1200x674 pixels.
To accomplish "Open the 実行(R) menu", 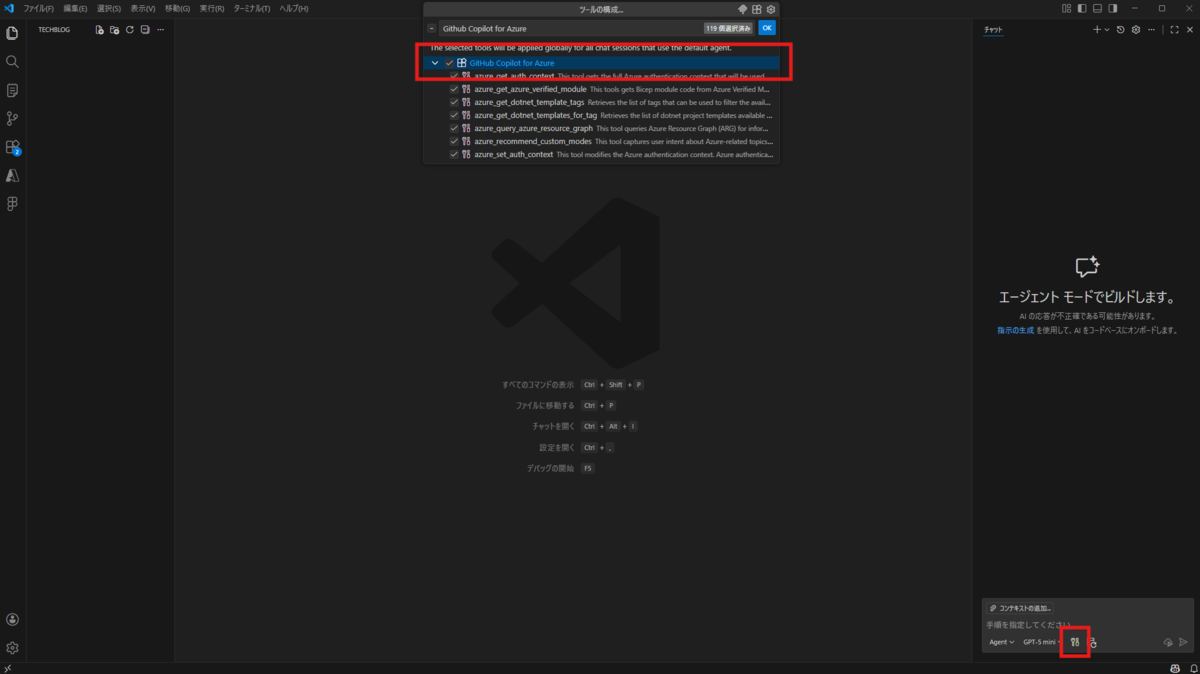I will (x=211, y=8).
